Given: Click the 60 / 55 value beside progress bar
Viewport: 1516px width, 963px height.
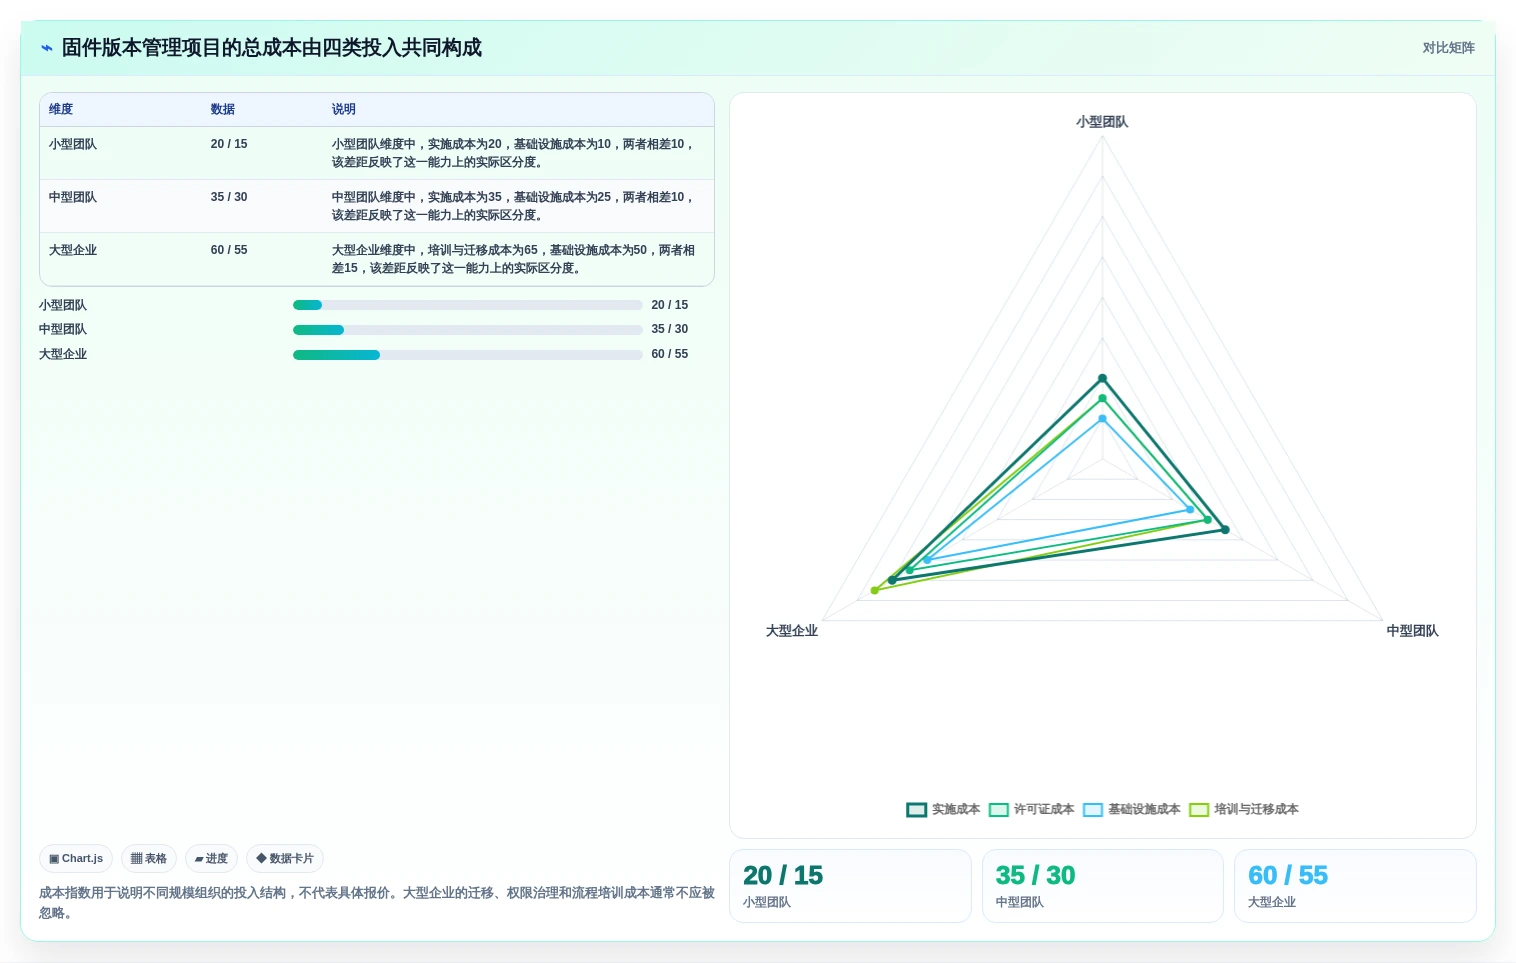Looking at the screenshot, I should 670,354.
